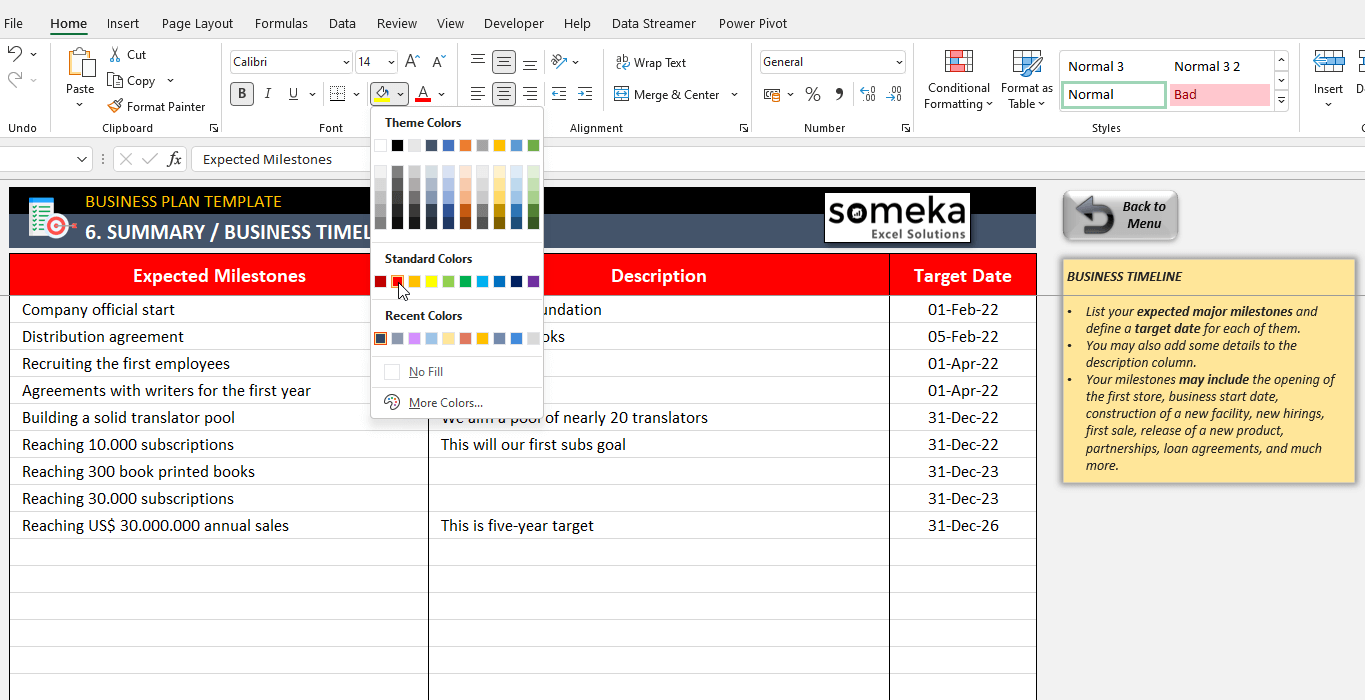Expand the Merge & Center dropdown arrow
Screen dimensions: 1365x700
[735, 94]
